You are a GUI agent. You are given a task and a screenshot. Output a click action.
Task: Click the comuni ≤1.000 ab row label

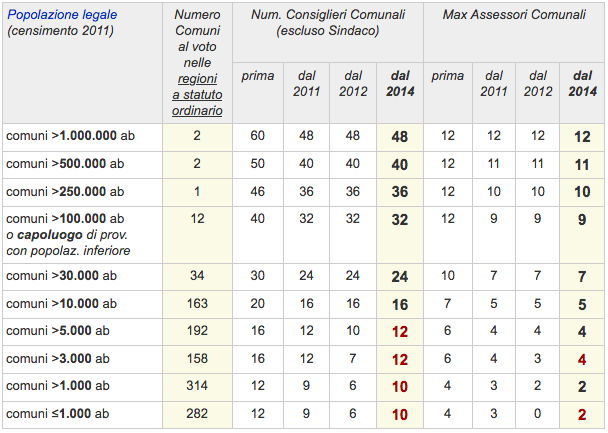tap(58, 414)
